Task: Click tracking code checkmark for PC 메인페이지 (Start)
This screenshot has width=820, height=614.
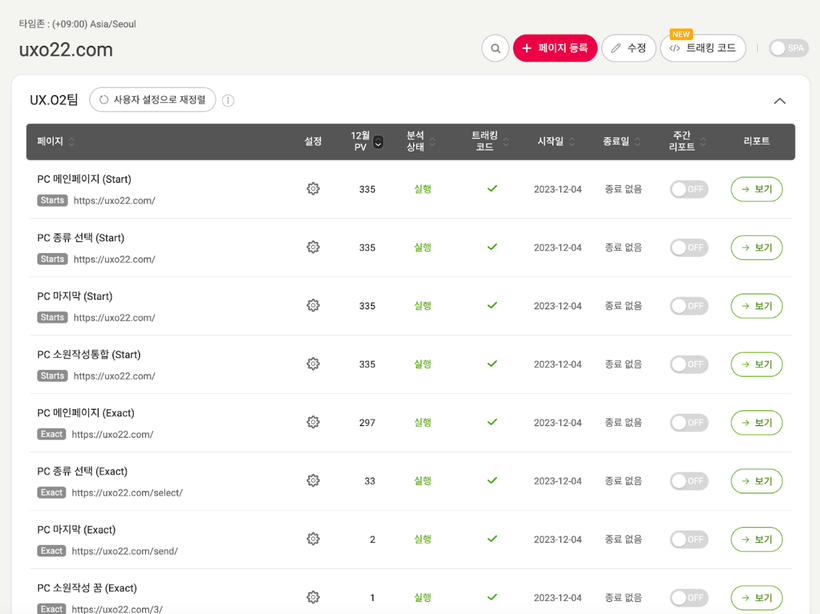Action: 492,188
